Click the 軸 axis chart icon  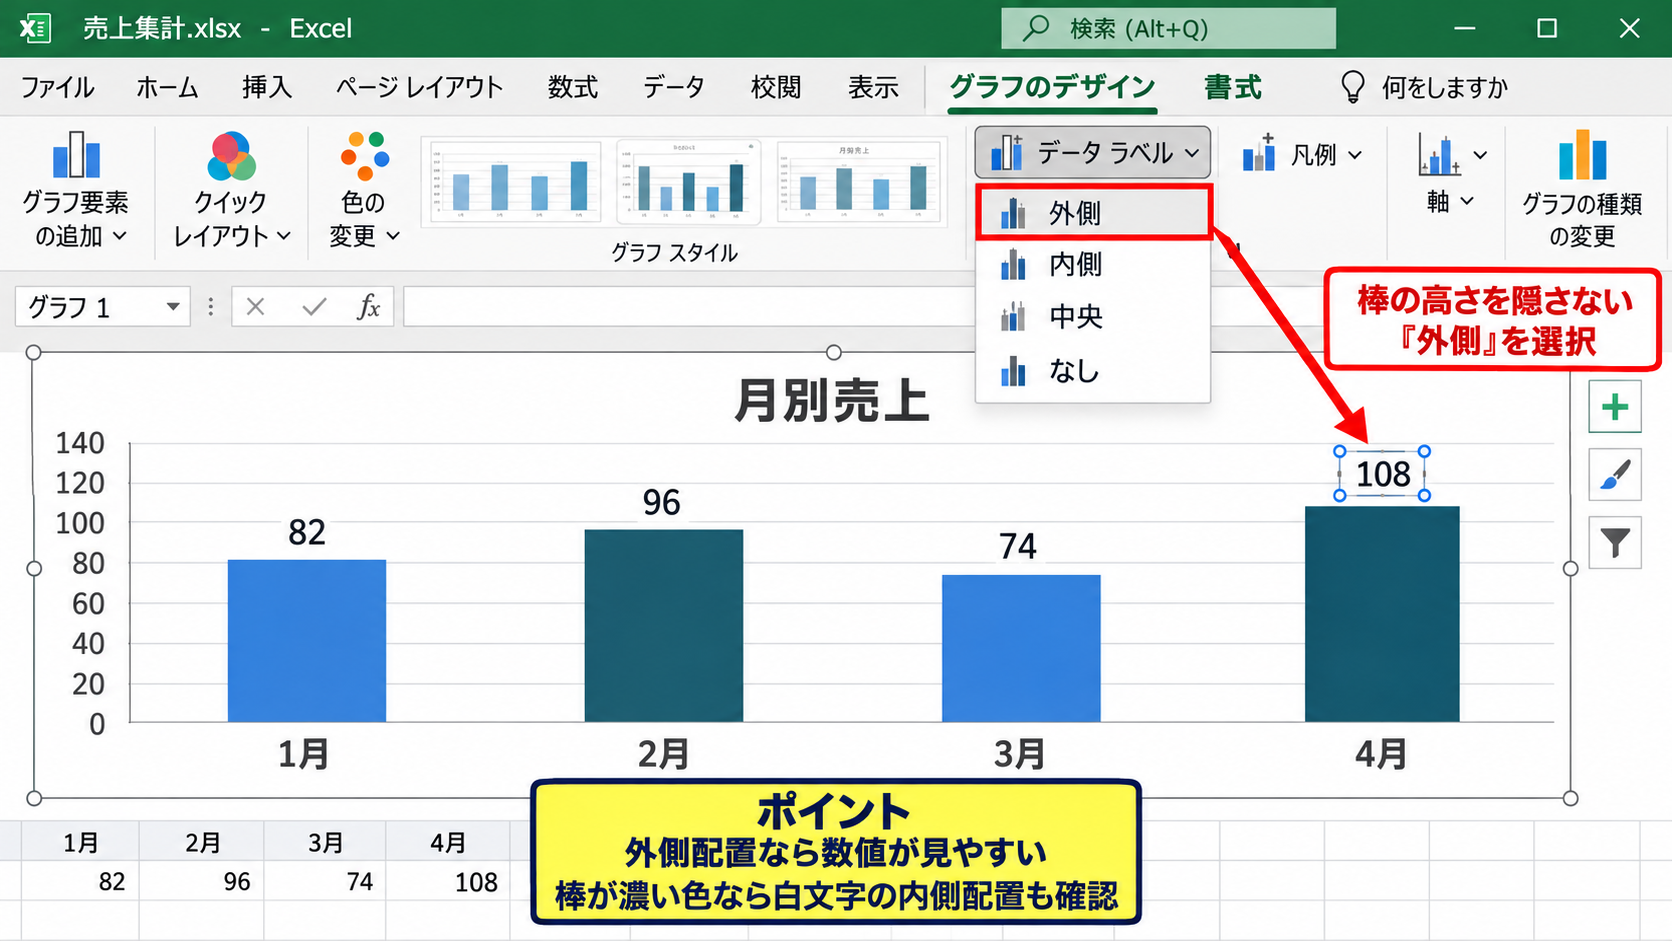tap(1438, 154)
